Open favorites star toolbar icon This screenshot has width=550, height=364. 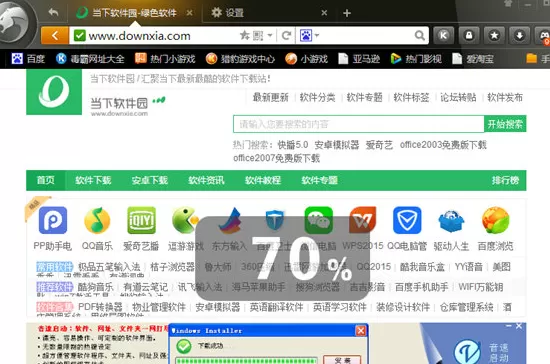pos(494,35)
